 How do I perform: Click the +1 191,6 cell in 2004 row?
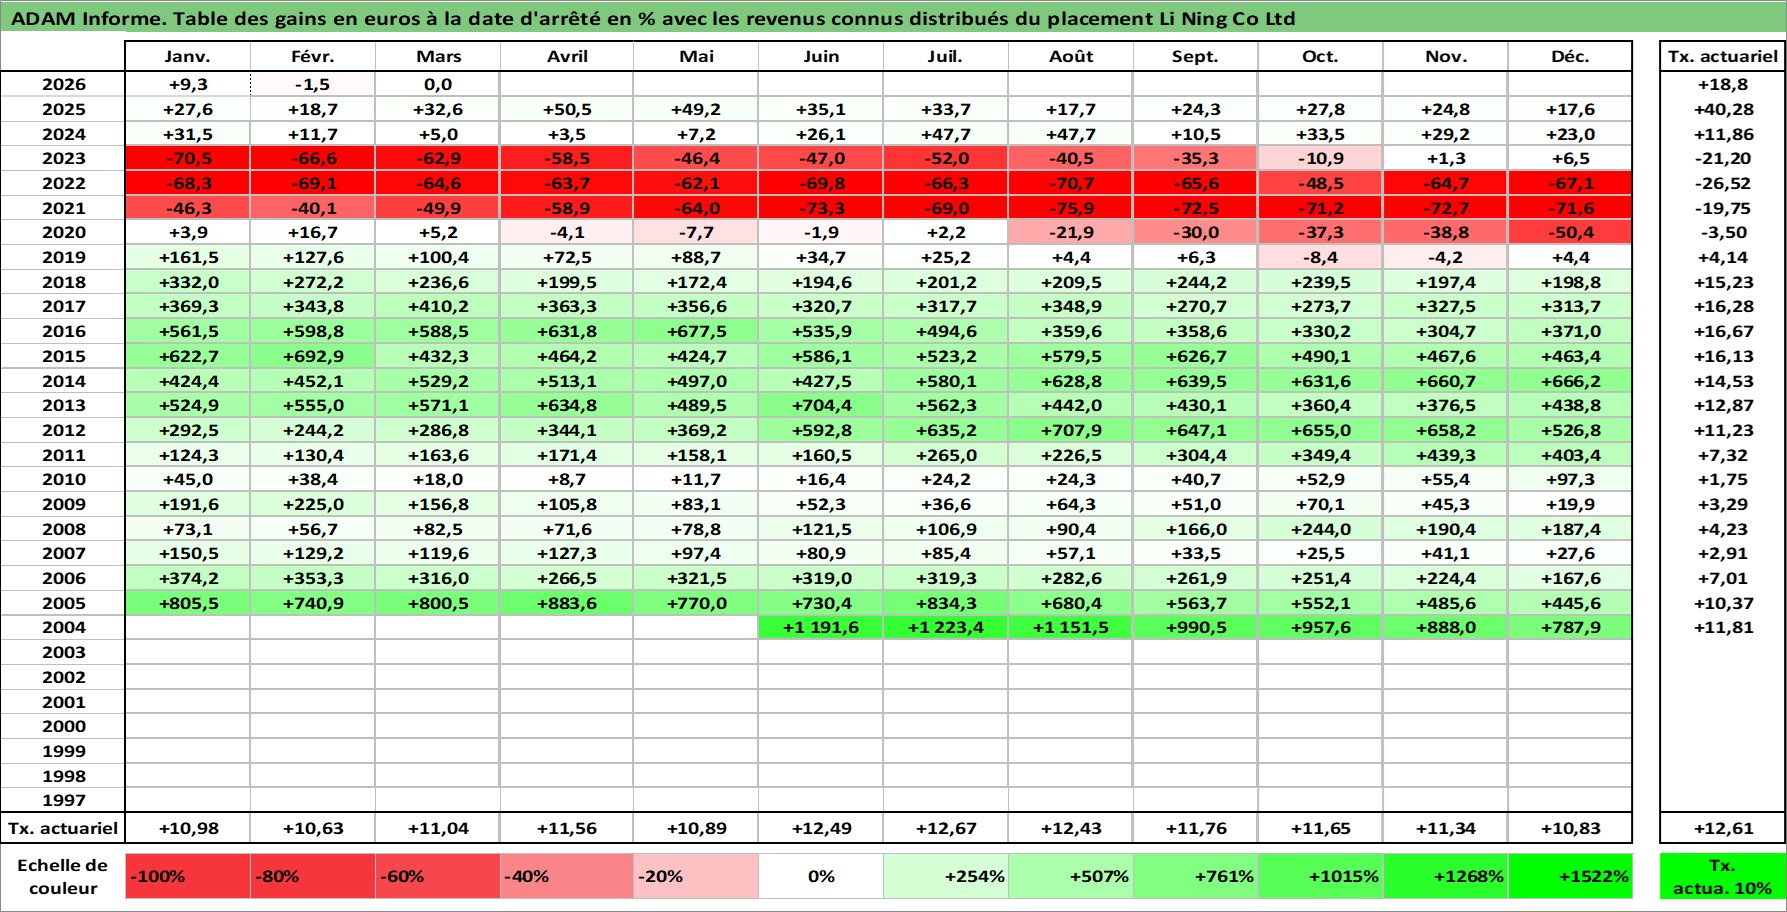click(x=821, y=627)
